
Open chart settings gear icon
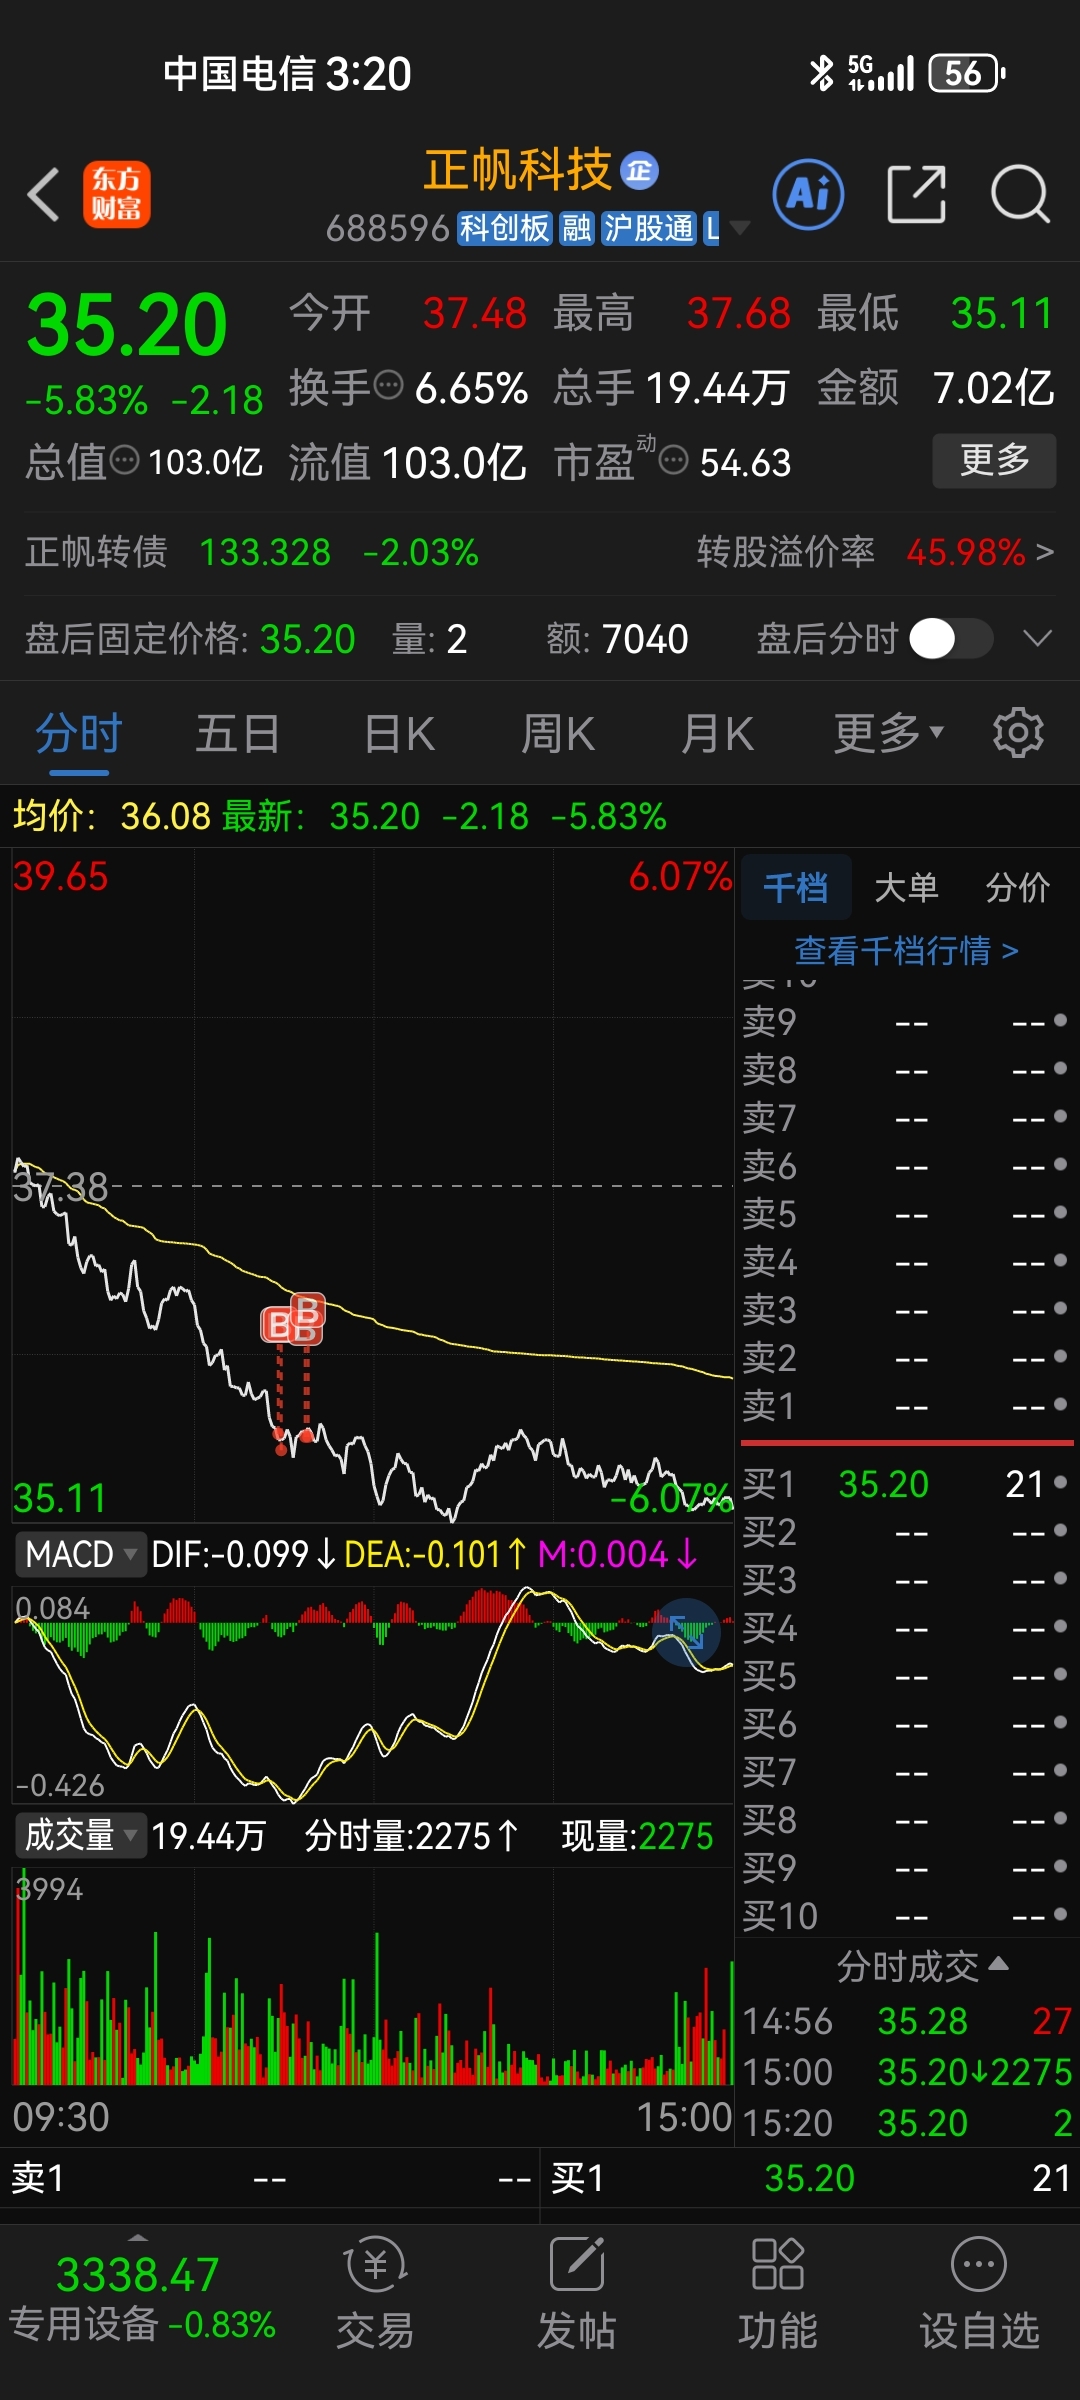pyautogui.click(x=1018, y=733)
